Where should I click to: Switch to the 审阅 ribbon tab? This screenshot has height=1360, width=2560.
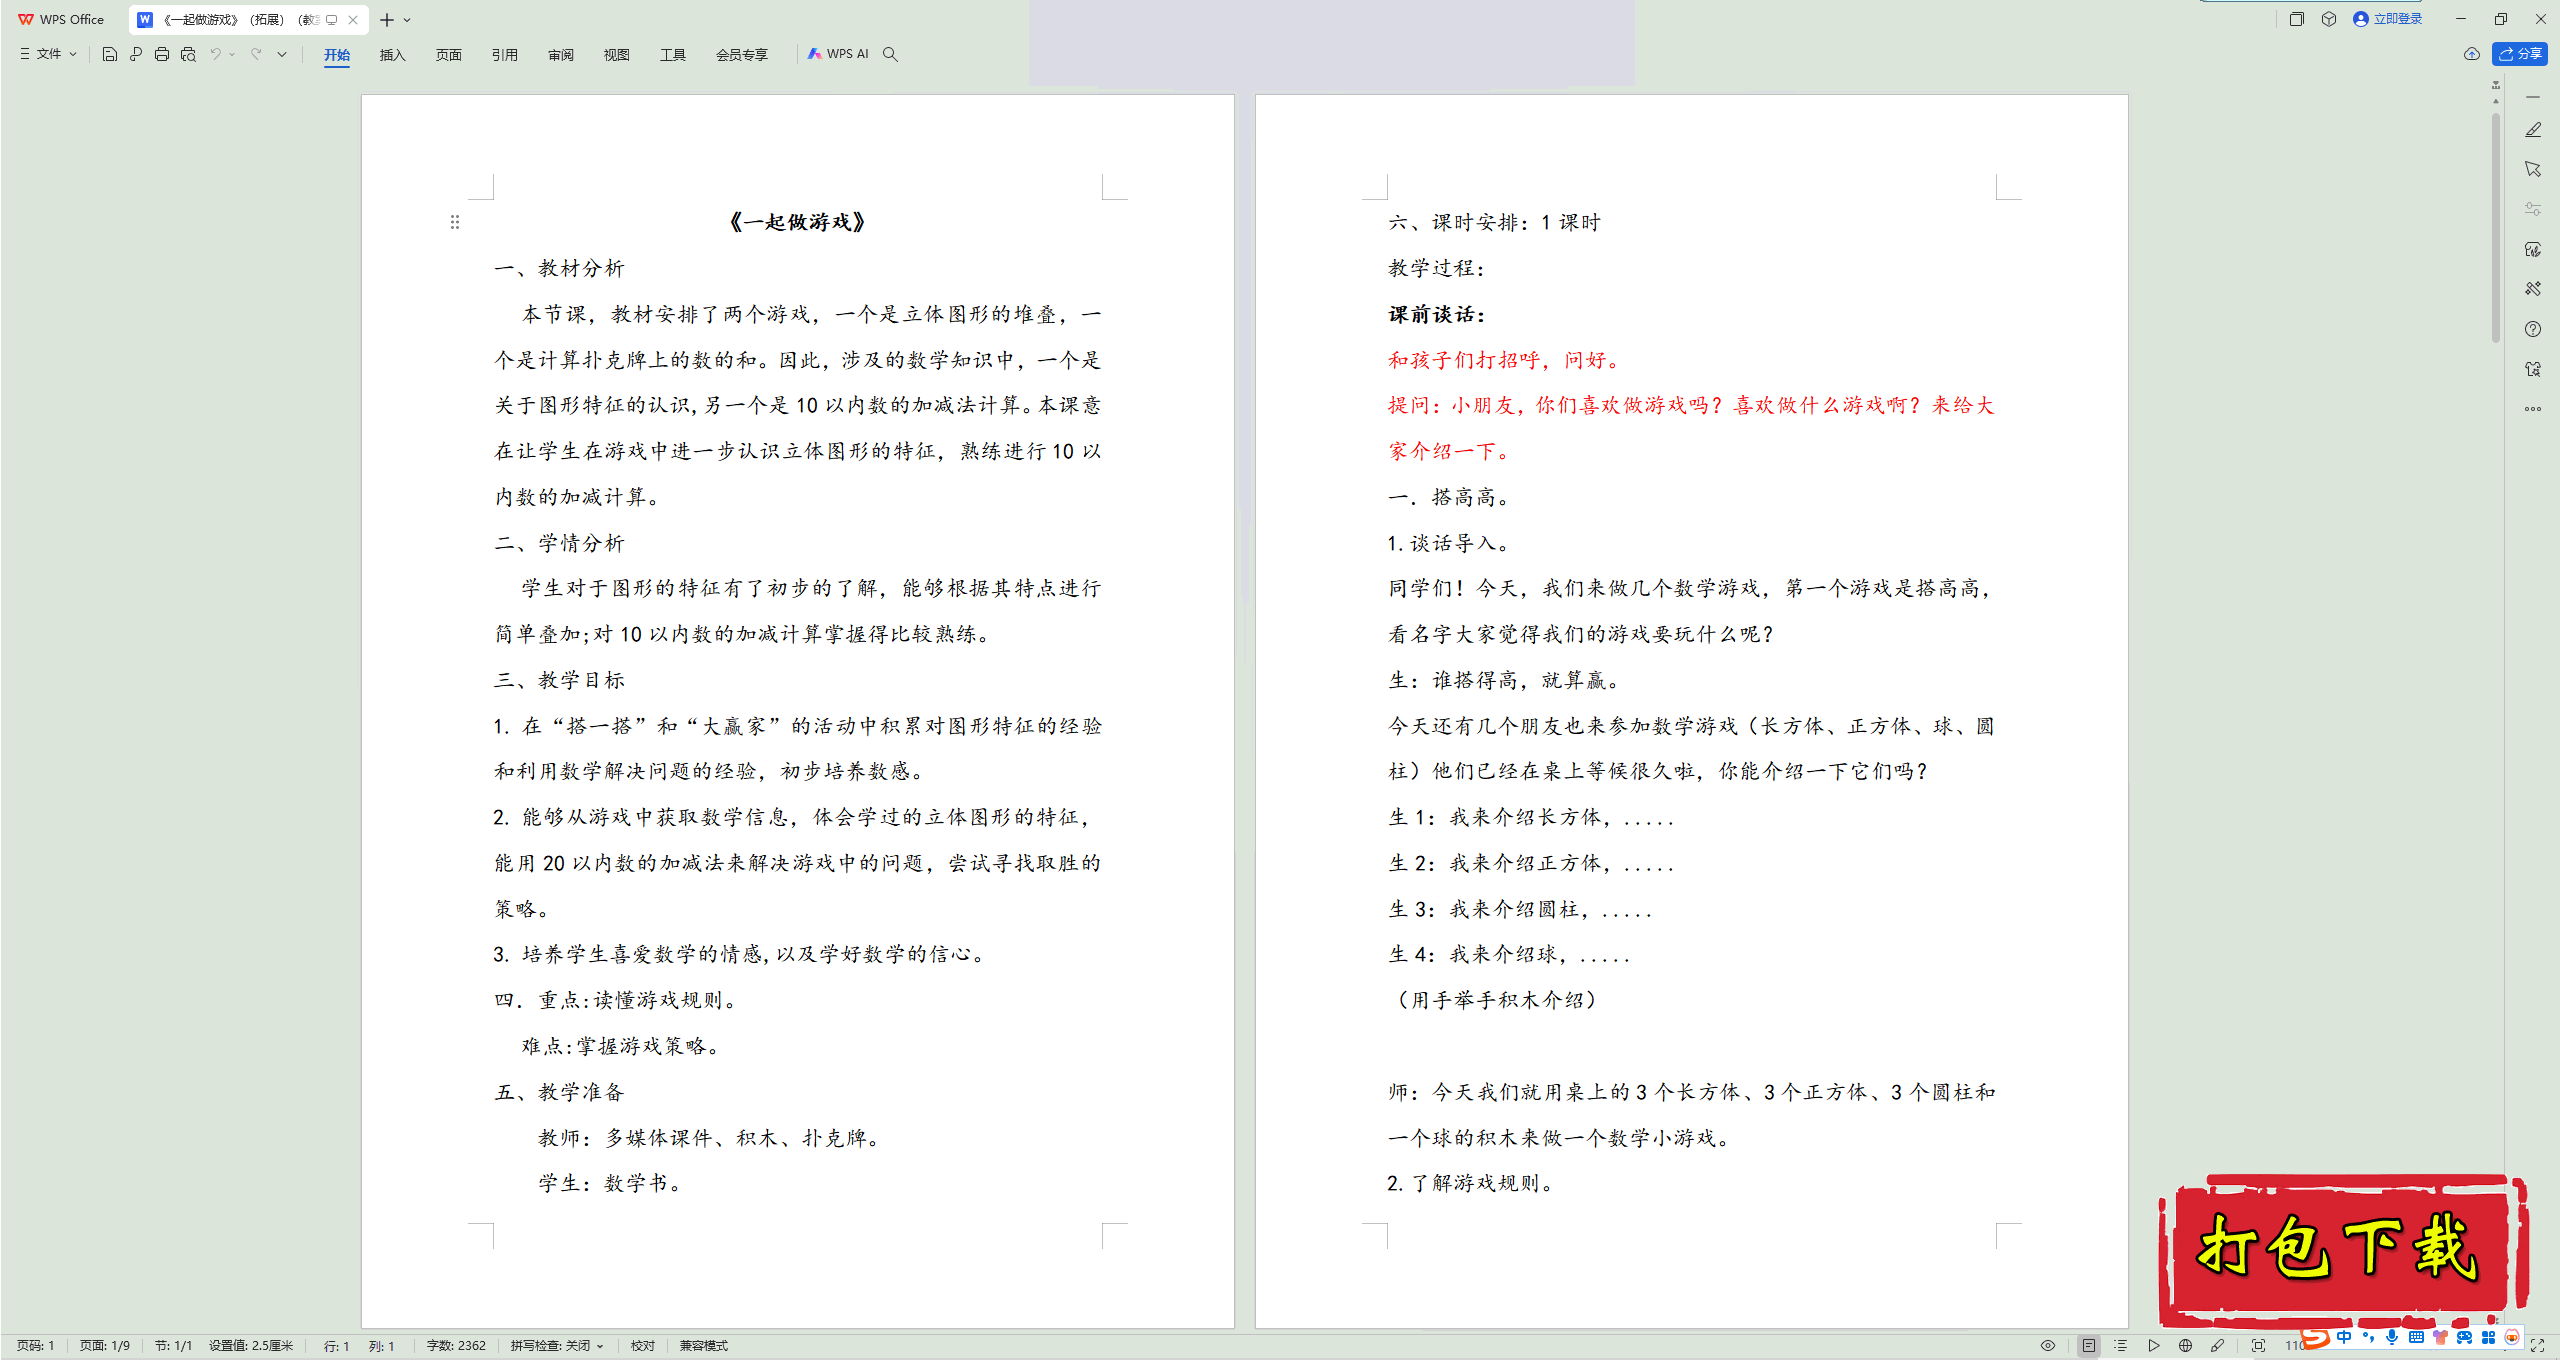561,54
